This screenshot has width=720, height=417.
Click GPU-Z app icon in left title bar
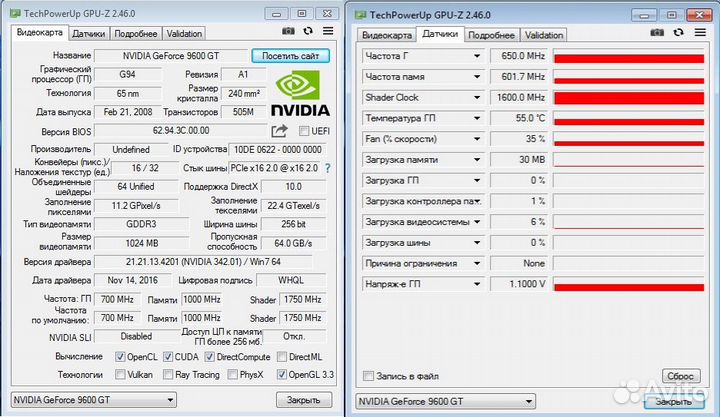[15, 13]
